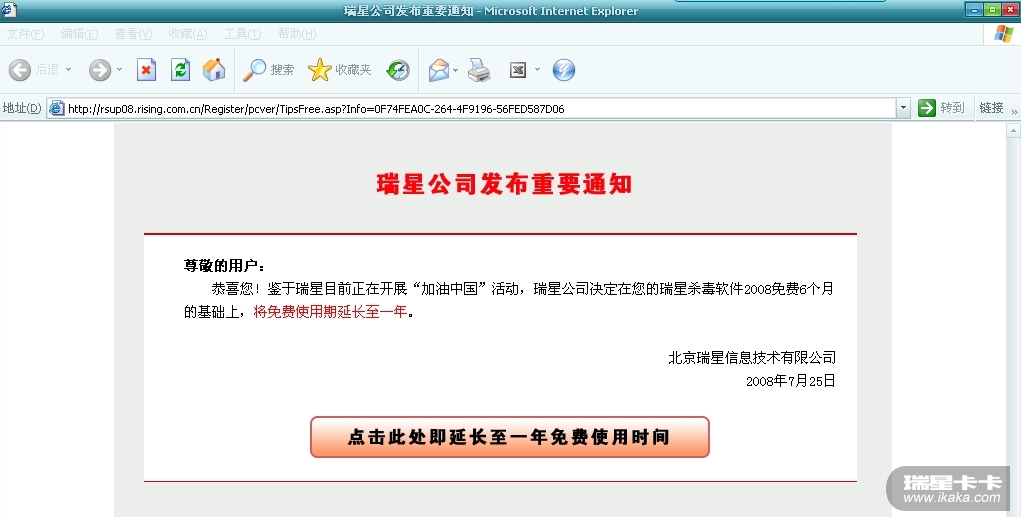Click the red text 将免费使用期延长至一年

click(330, 312)
